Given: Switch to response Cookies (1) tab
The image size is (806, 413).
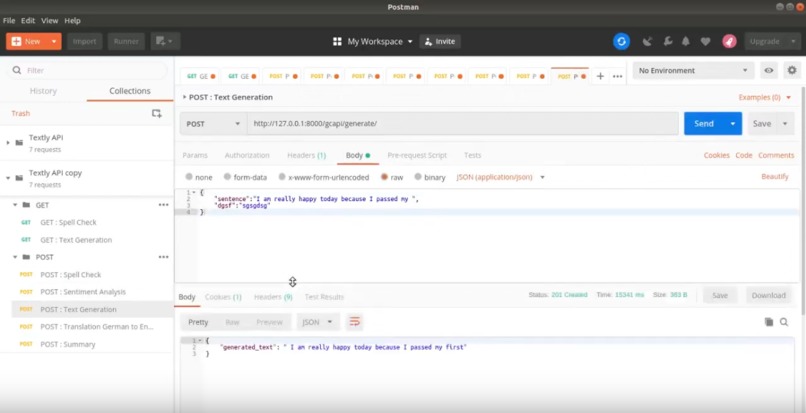Looking at the screenshot, I should click(x=223, y=297).
